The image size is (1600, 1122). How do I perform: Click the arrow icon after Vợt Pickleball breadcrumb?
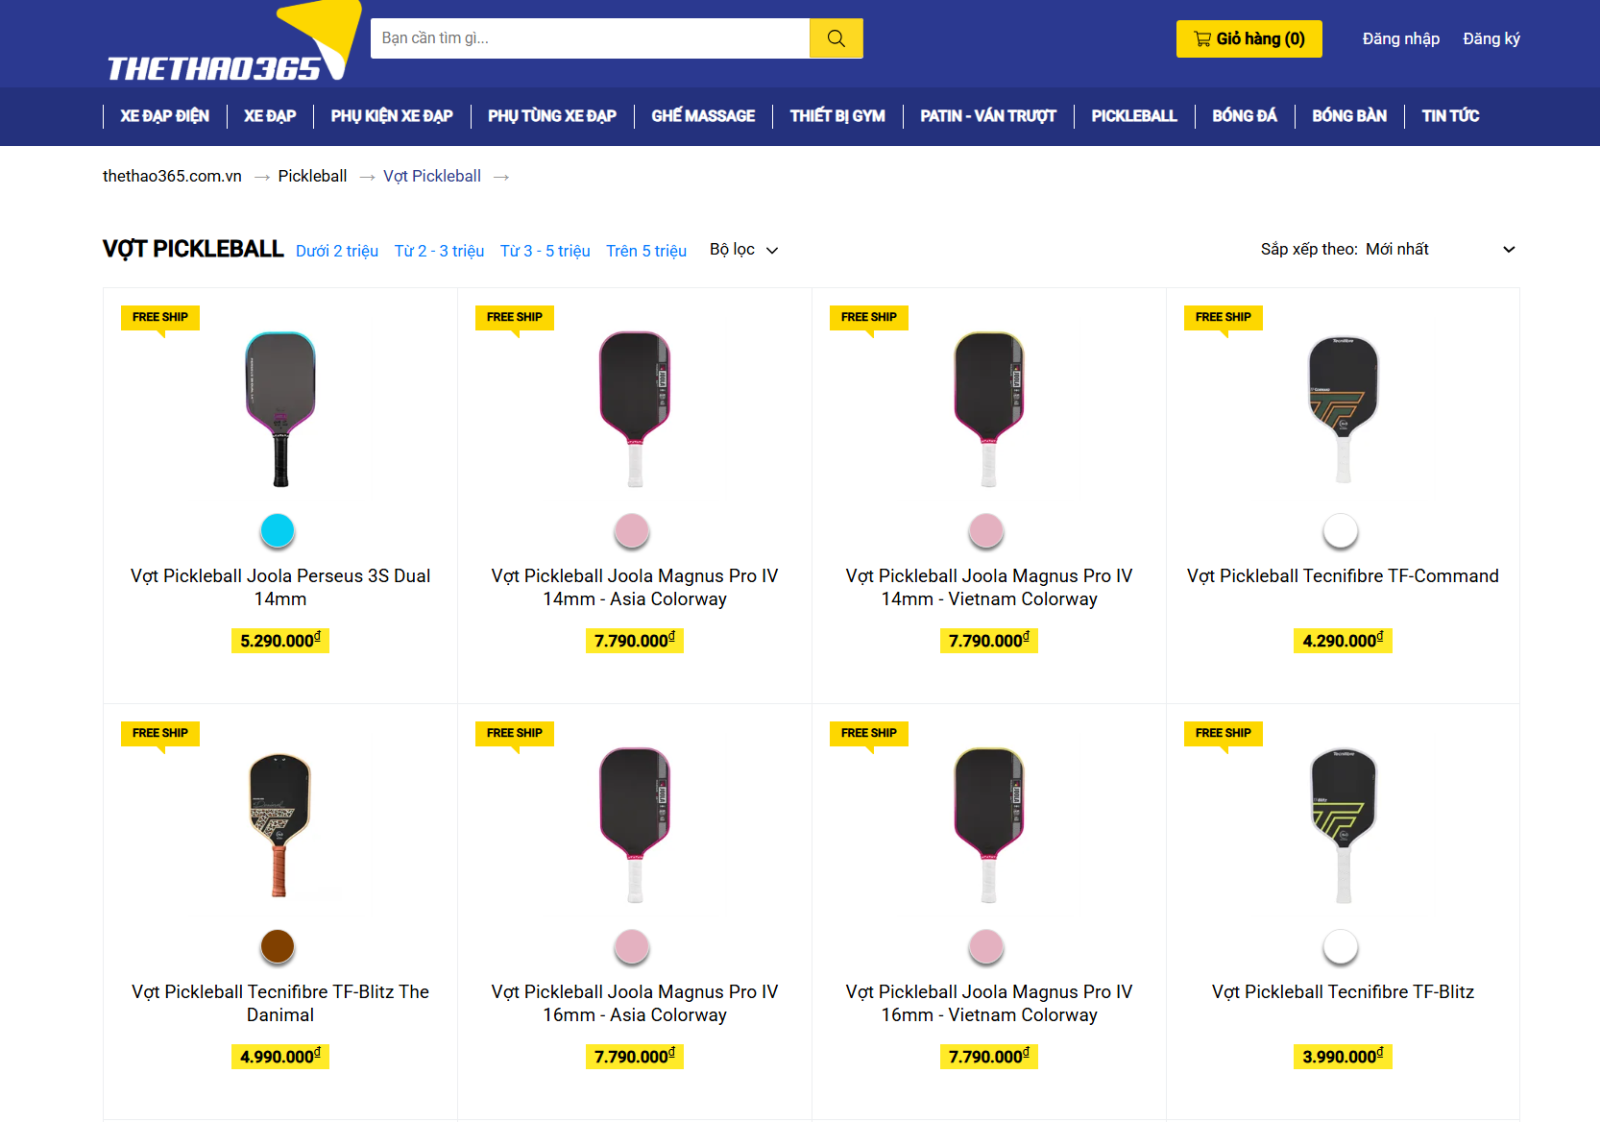click(x=502, y=177)
